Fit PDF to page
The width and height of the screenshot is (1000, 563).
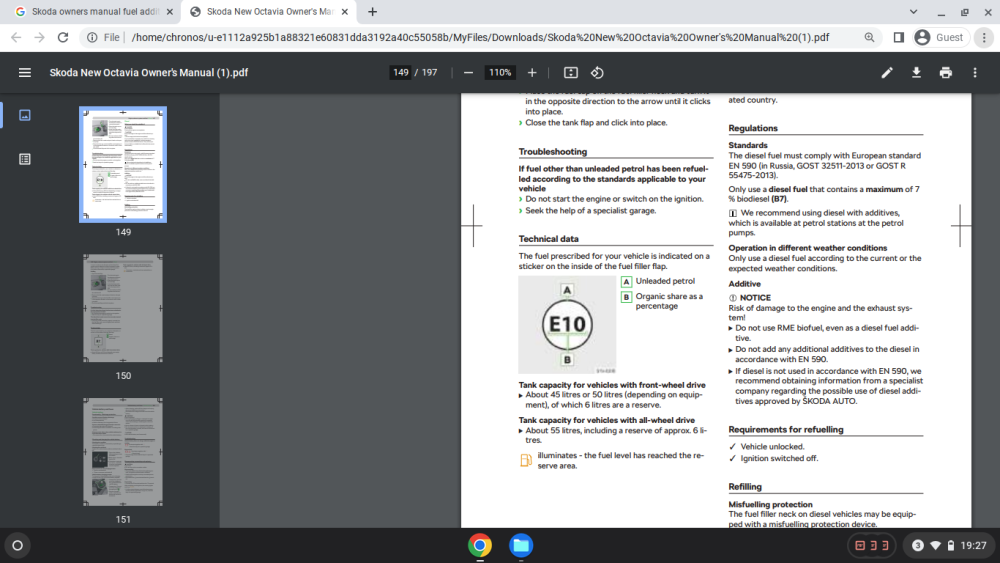(571, 73)
